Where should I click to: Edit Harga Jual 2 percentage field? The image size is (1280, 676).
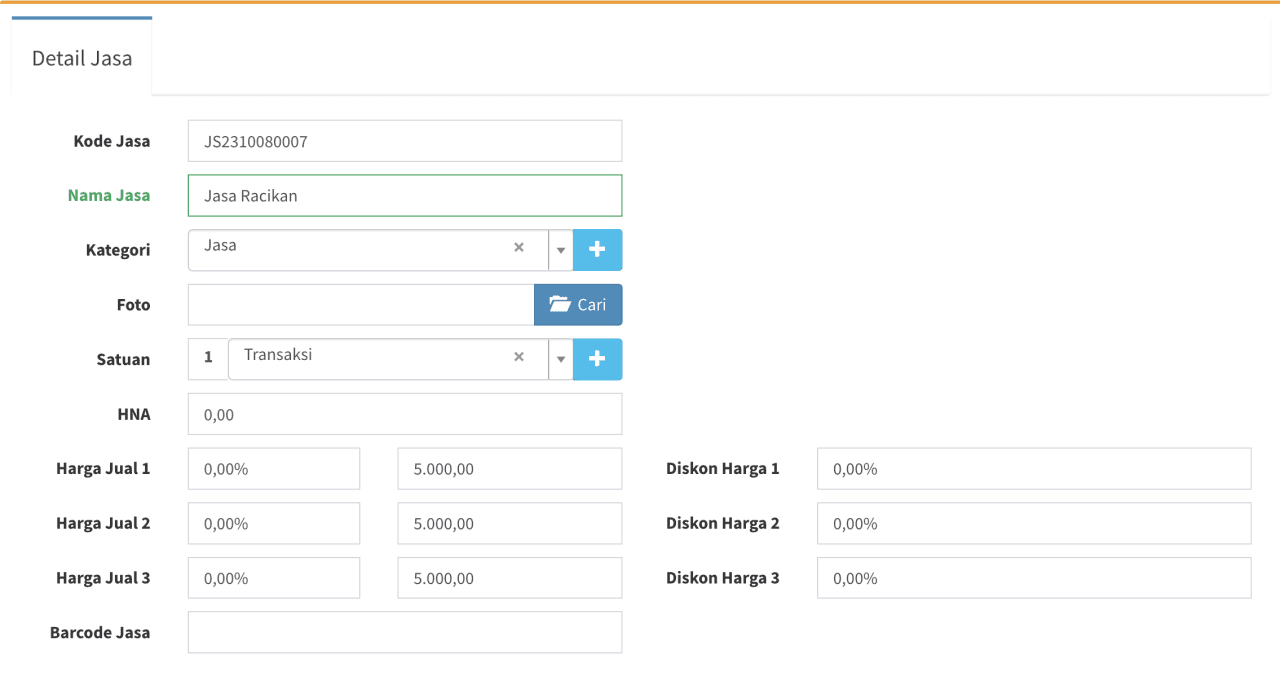(x=274, y=523)
